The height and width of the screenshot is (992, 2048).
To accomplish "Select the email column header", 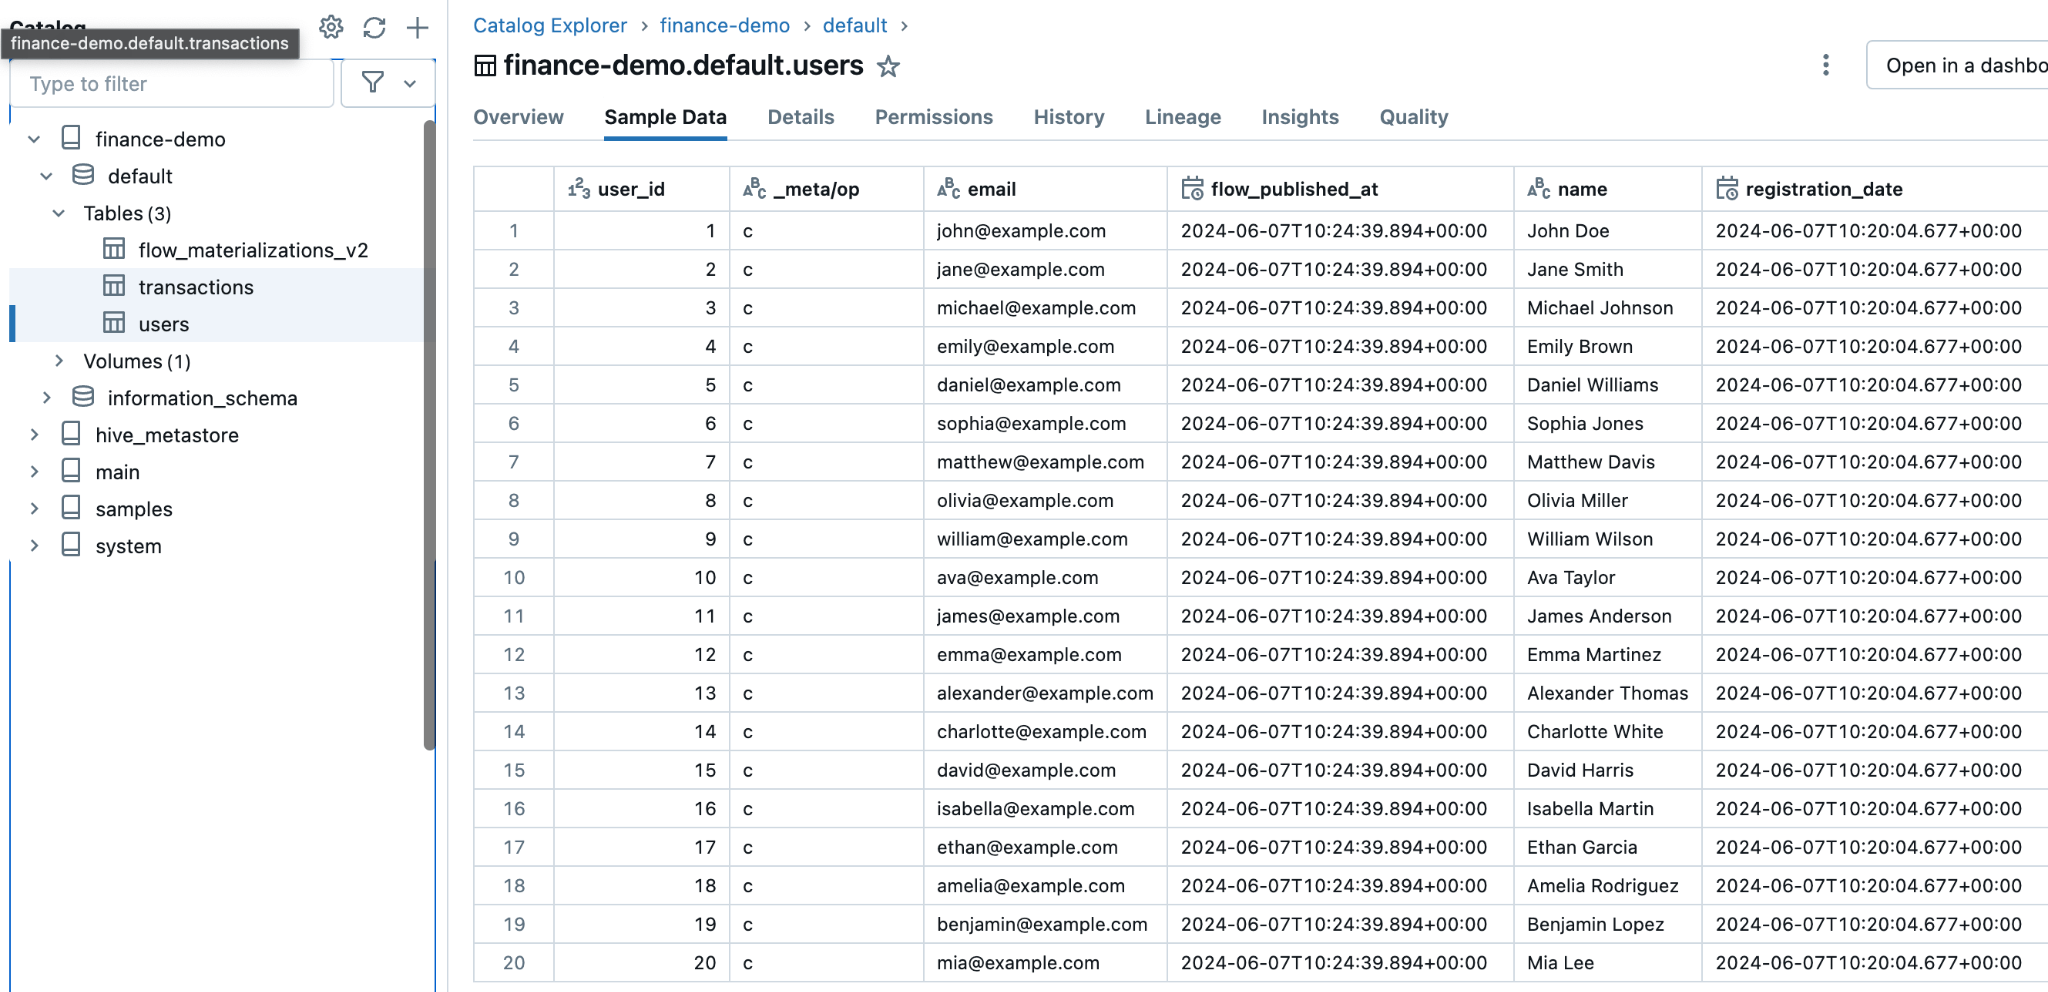I will [x=1045, y=189].
